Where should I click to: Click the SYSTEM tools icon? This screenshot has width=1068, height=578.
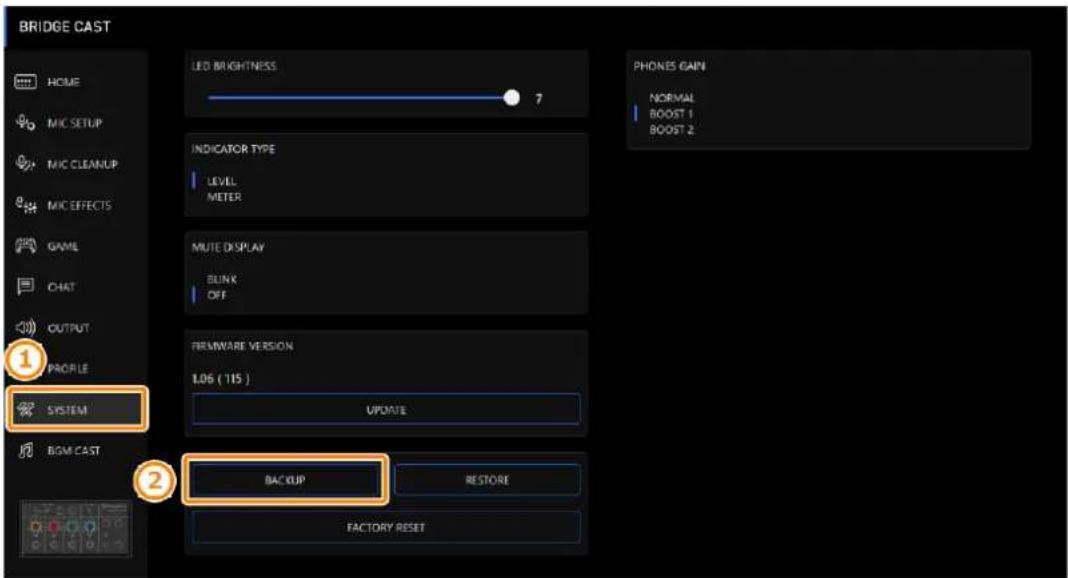pyautogui.click(x=25, y=410)
